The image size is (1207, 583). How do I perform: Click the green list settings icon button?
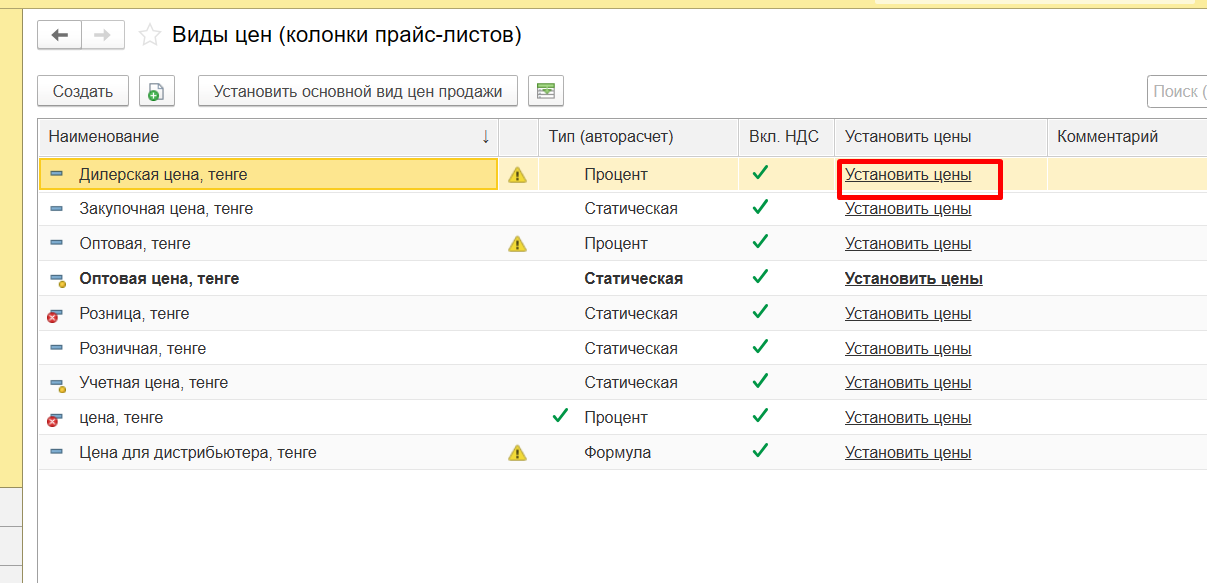tap(546, 91)
